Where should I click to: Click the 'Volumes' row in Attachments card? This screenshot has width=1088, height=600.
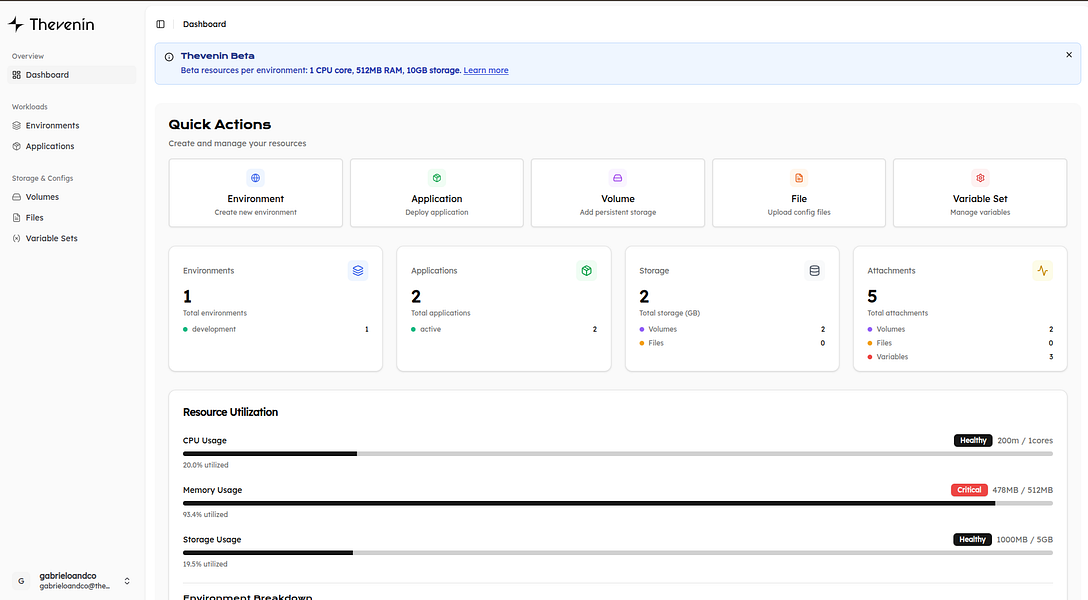point(960,329)
